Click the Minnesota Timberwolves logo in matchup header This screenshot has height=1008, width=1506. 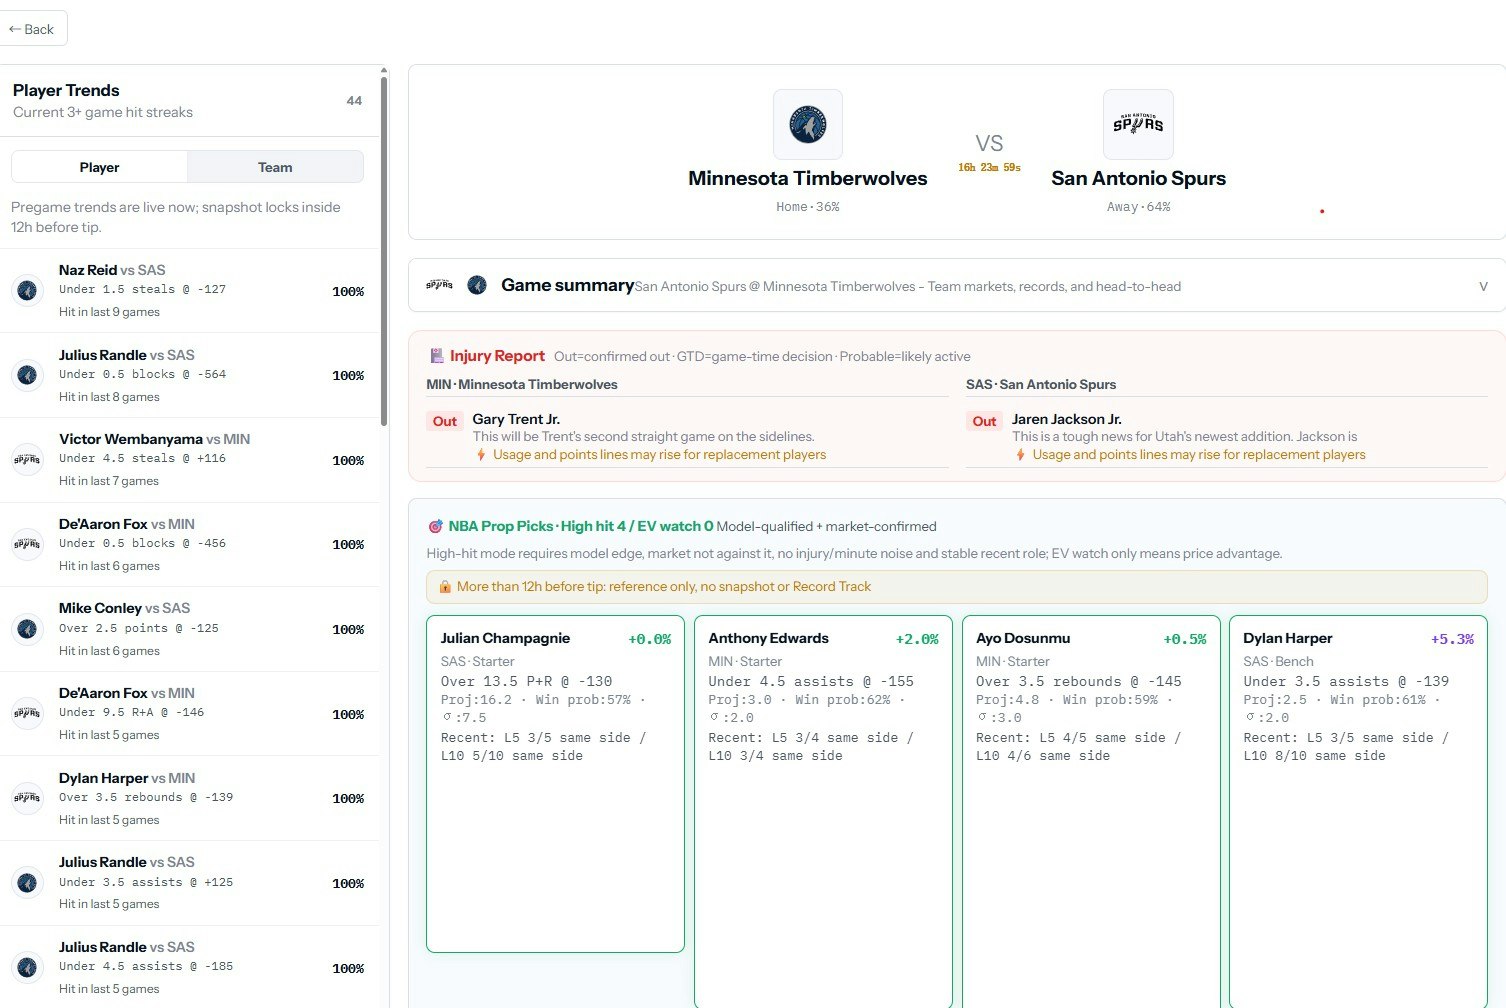coord(808,125)
